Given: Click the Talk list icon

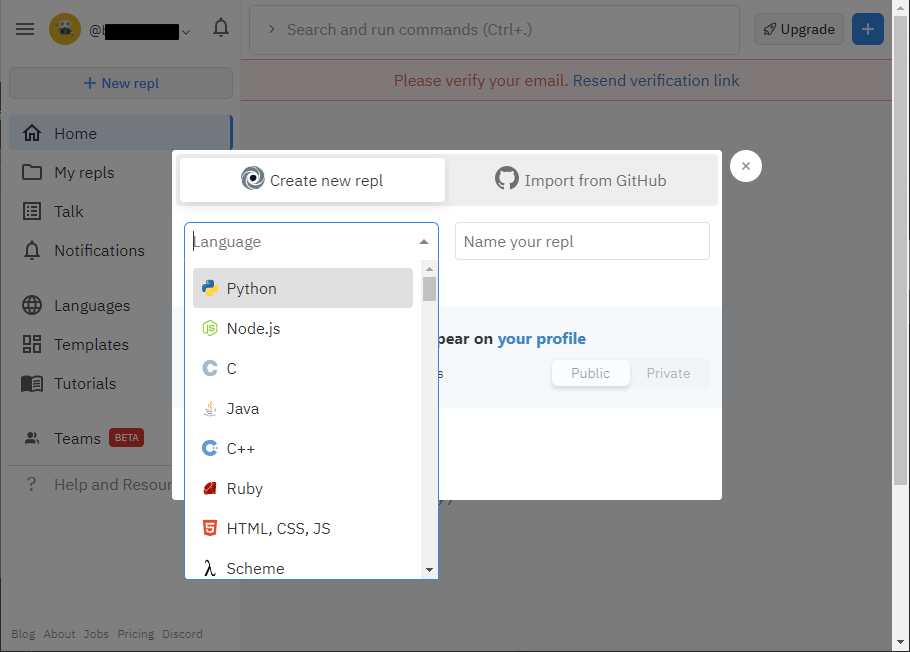Looking at the screenshot, I should (32, 211).
